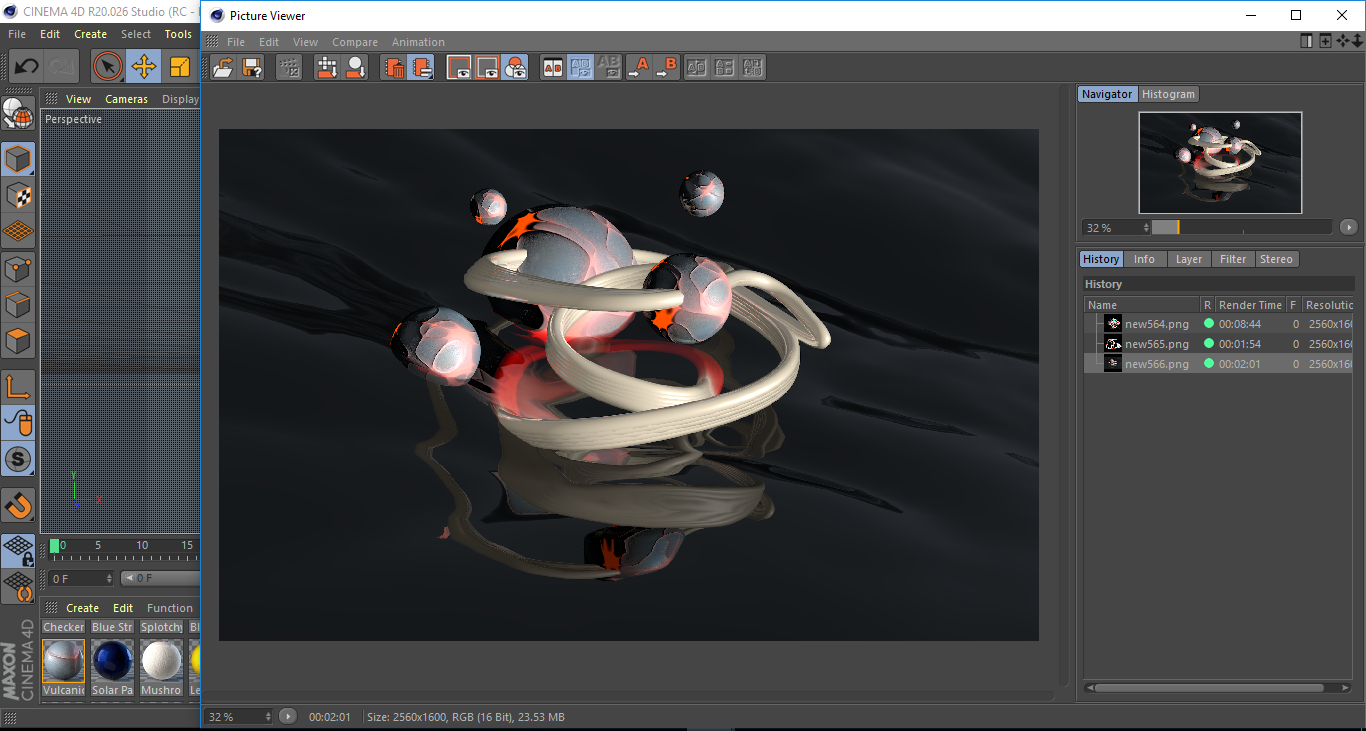Click Set as A icon
1366x731 pixels.
coord(638,67)
